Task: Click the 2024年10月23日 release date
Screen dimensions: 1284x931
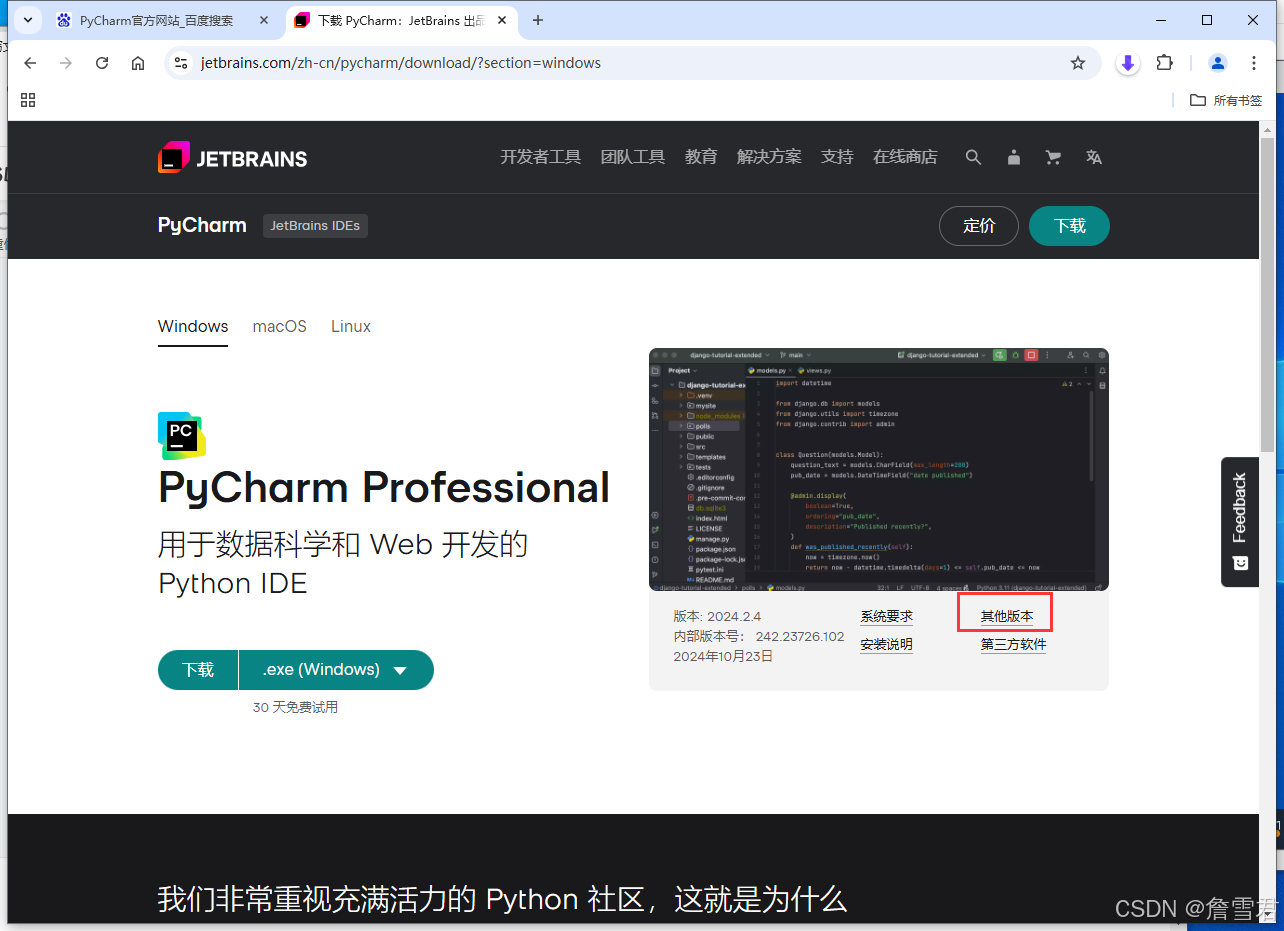Action: coord(723,657)
